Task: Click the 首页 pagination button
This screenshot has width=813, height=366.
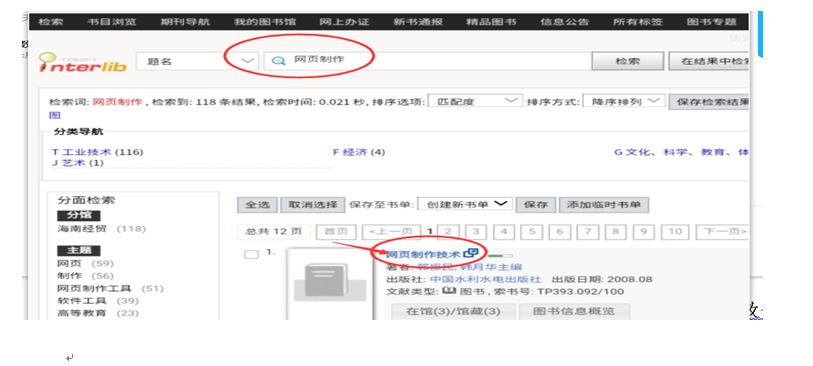Action: click(336, 231)
